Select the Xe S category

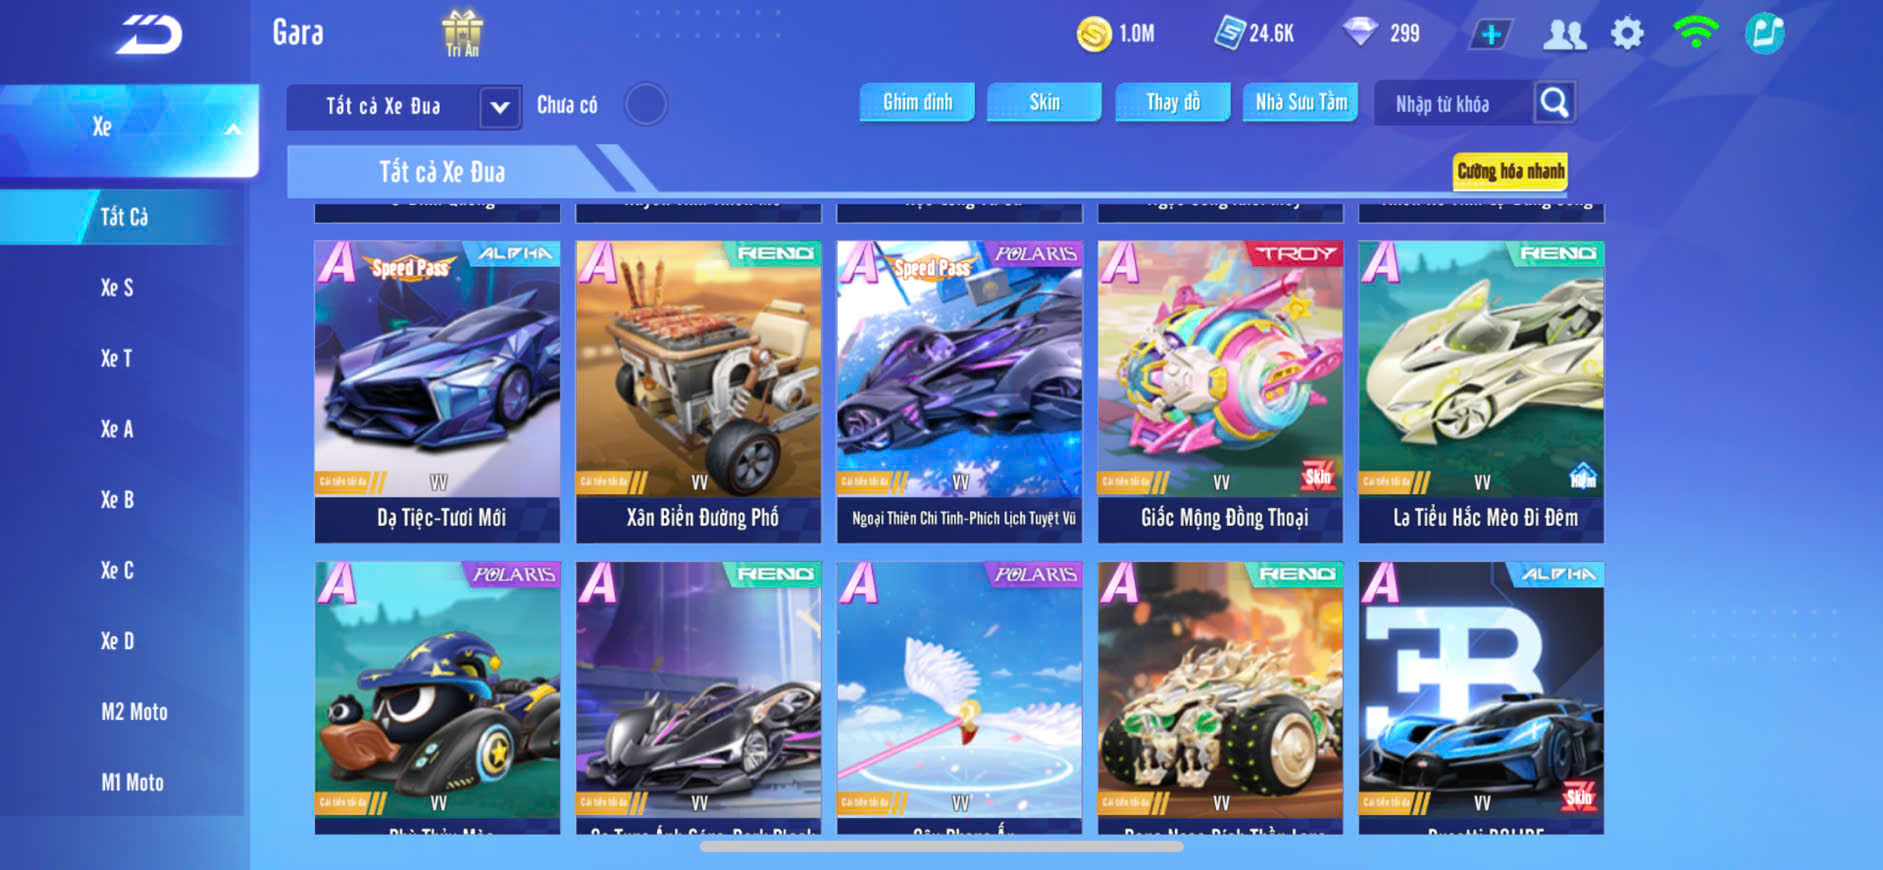point(117,288)
